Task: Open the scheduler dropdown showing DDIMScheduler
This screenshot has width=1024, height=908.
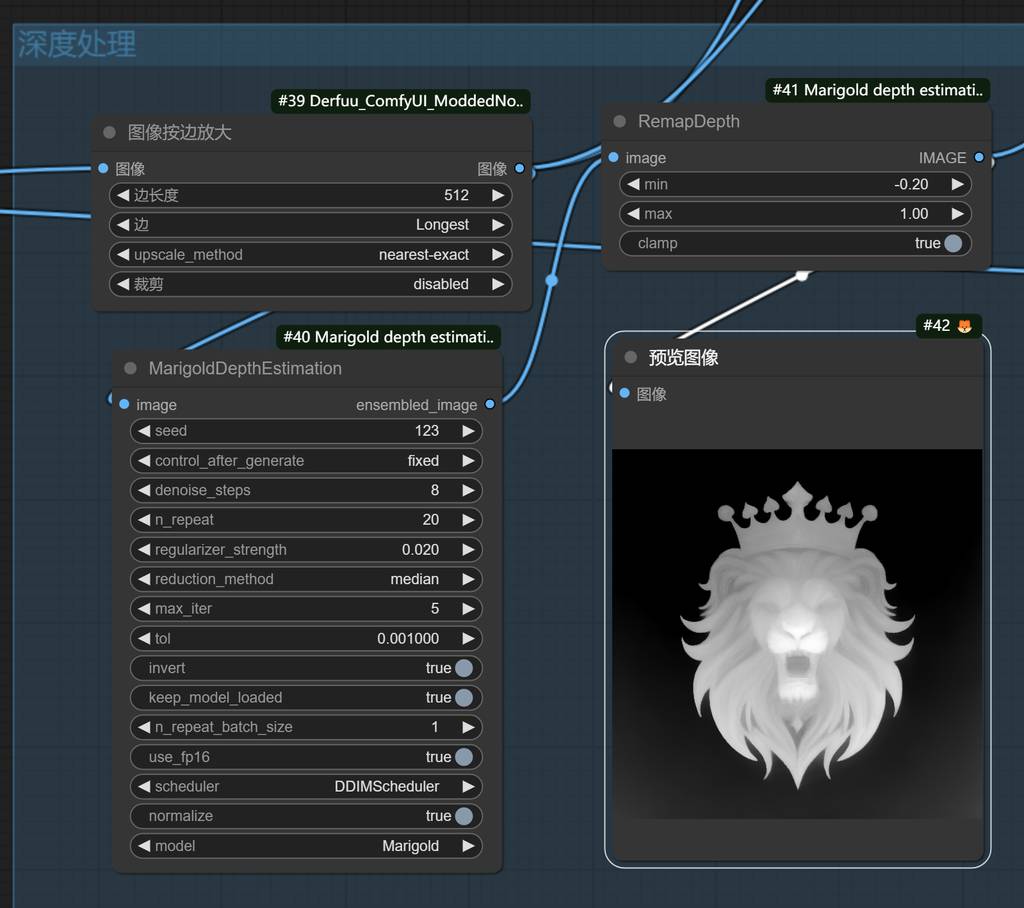Action: click(306, 786)
